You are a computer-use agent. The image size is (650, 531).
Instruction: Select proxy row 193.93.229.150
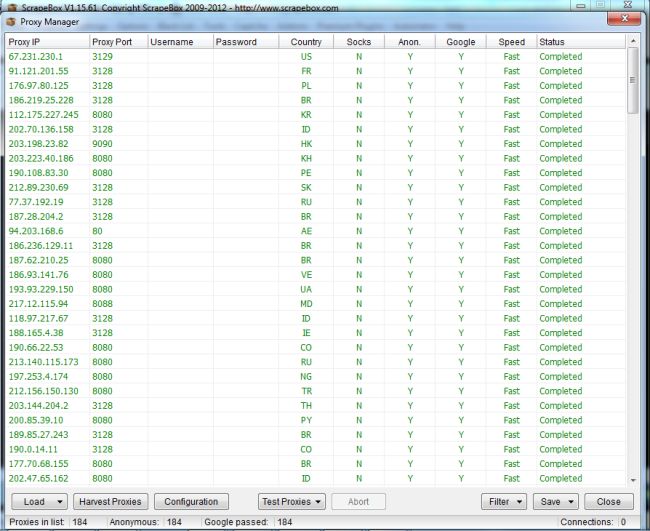pyautogui.click(x=315, y=289)
